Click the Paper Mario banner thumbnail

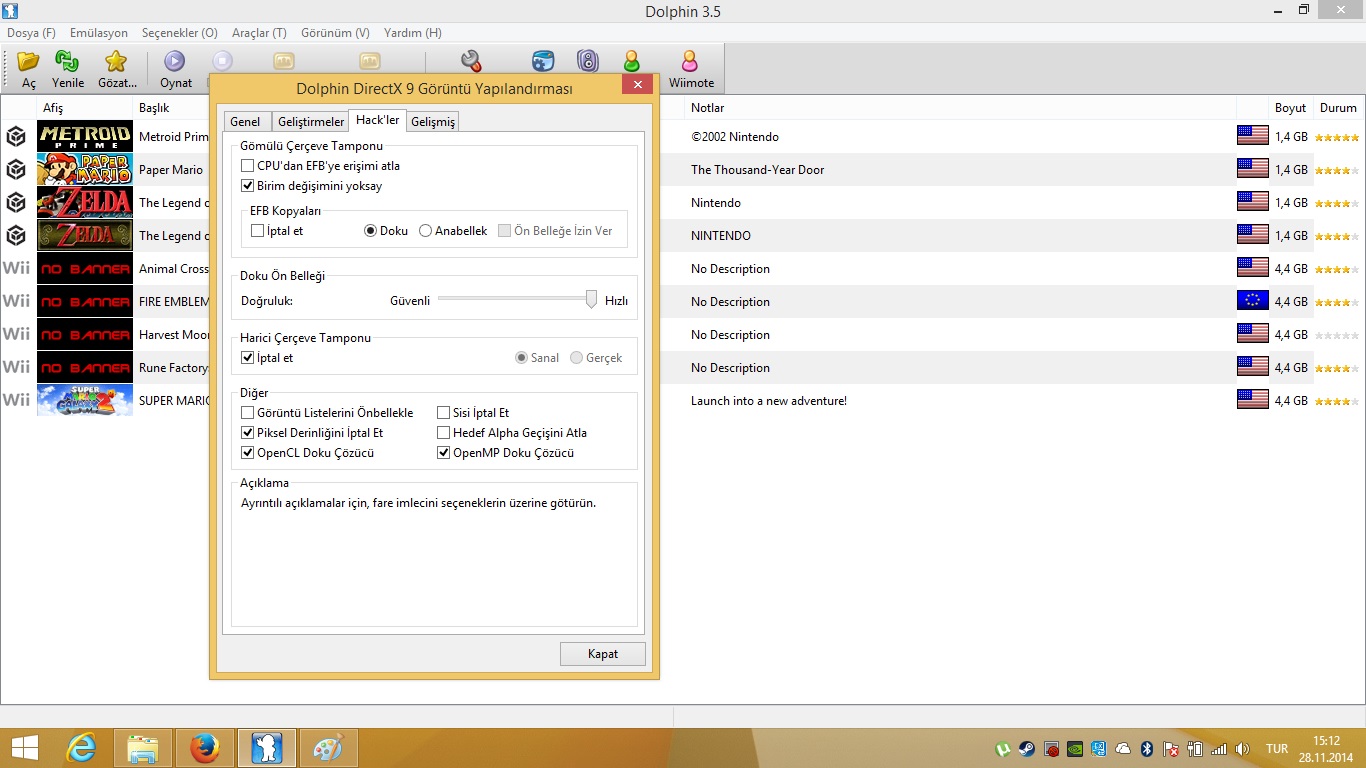[85, 169]
